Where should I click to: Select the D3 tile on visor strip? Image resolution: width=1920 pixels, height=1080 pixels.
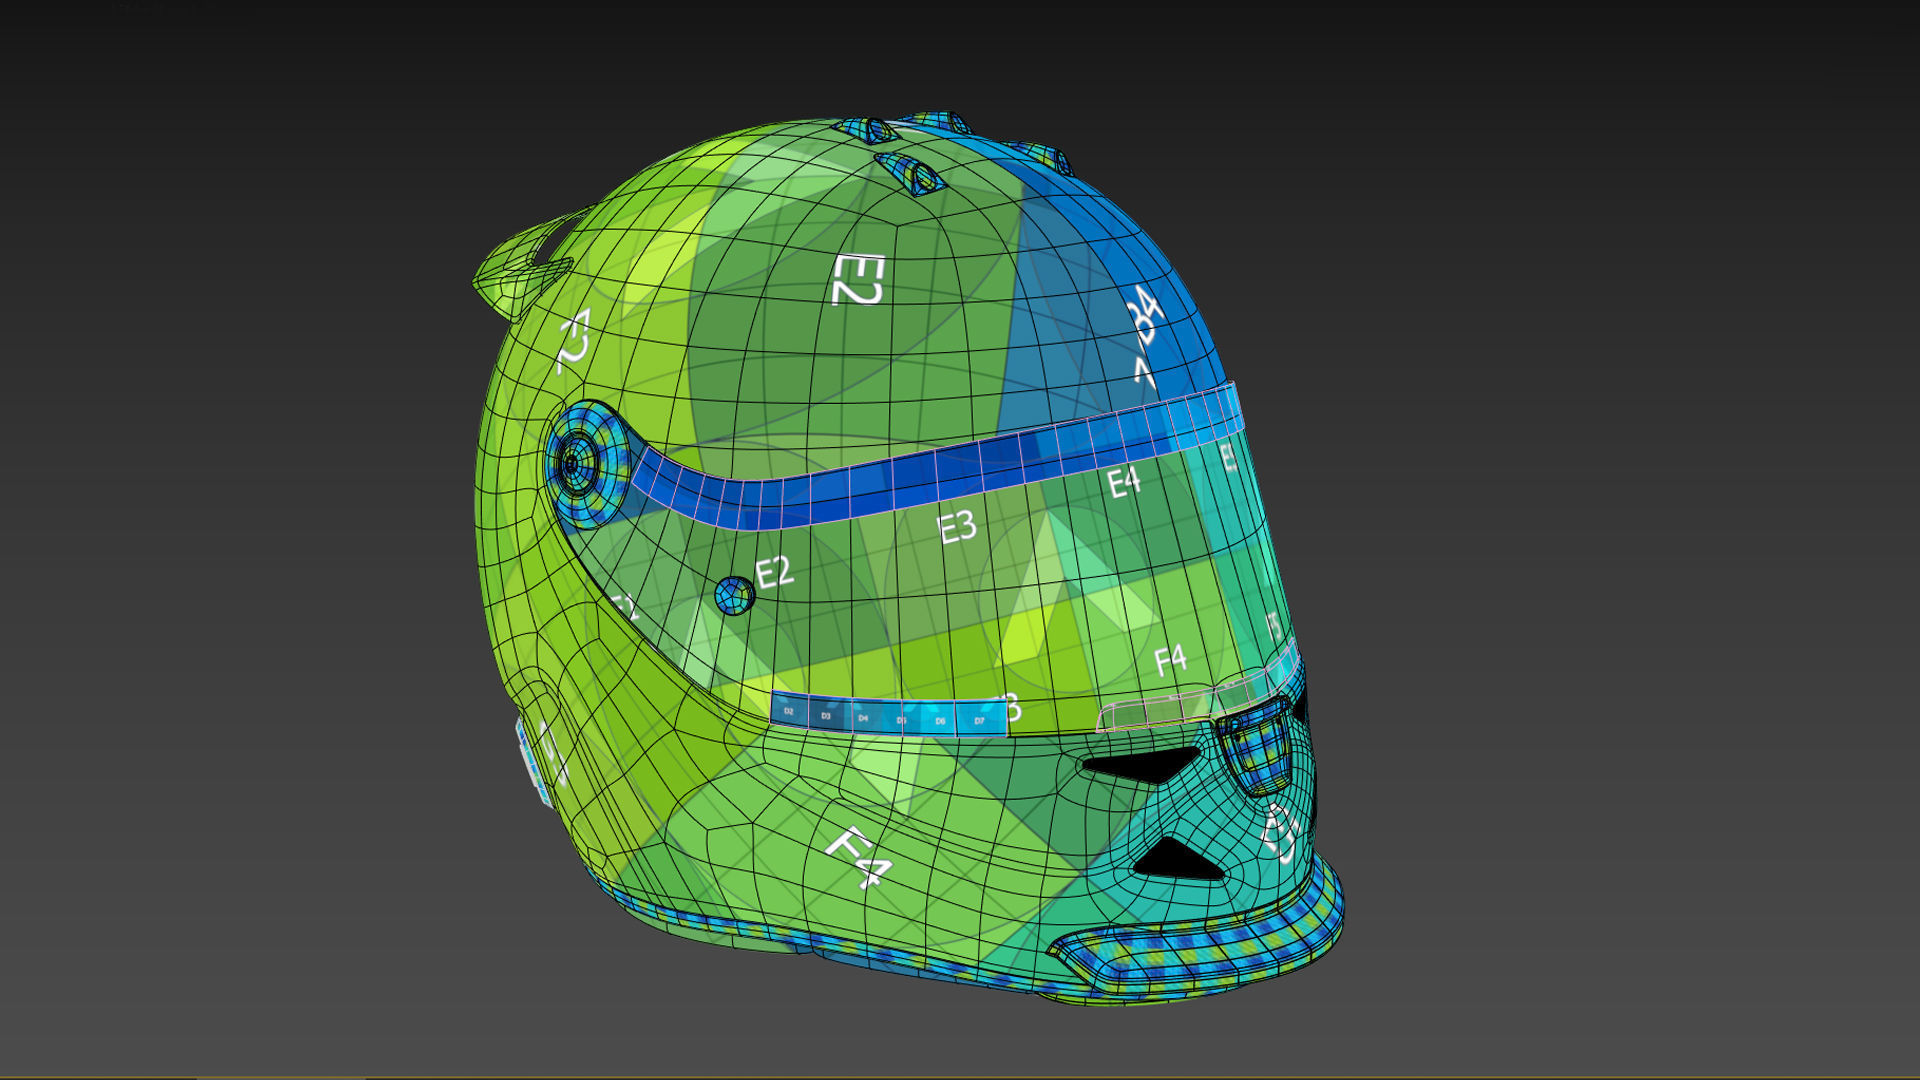click(x=826, y=715)
